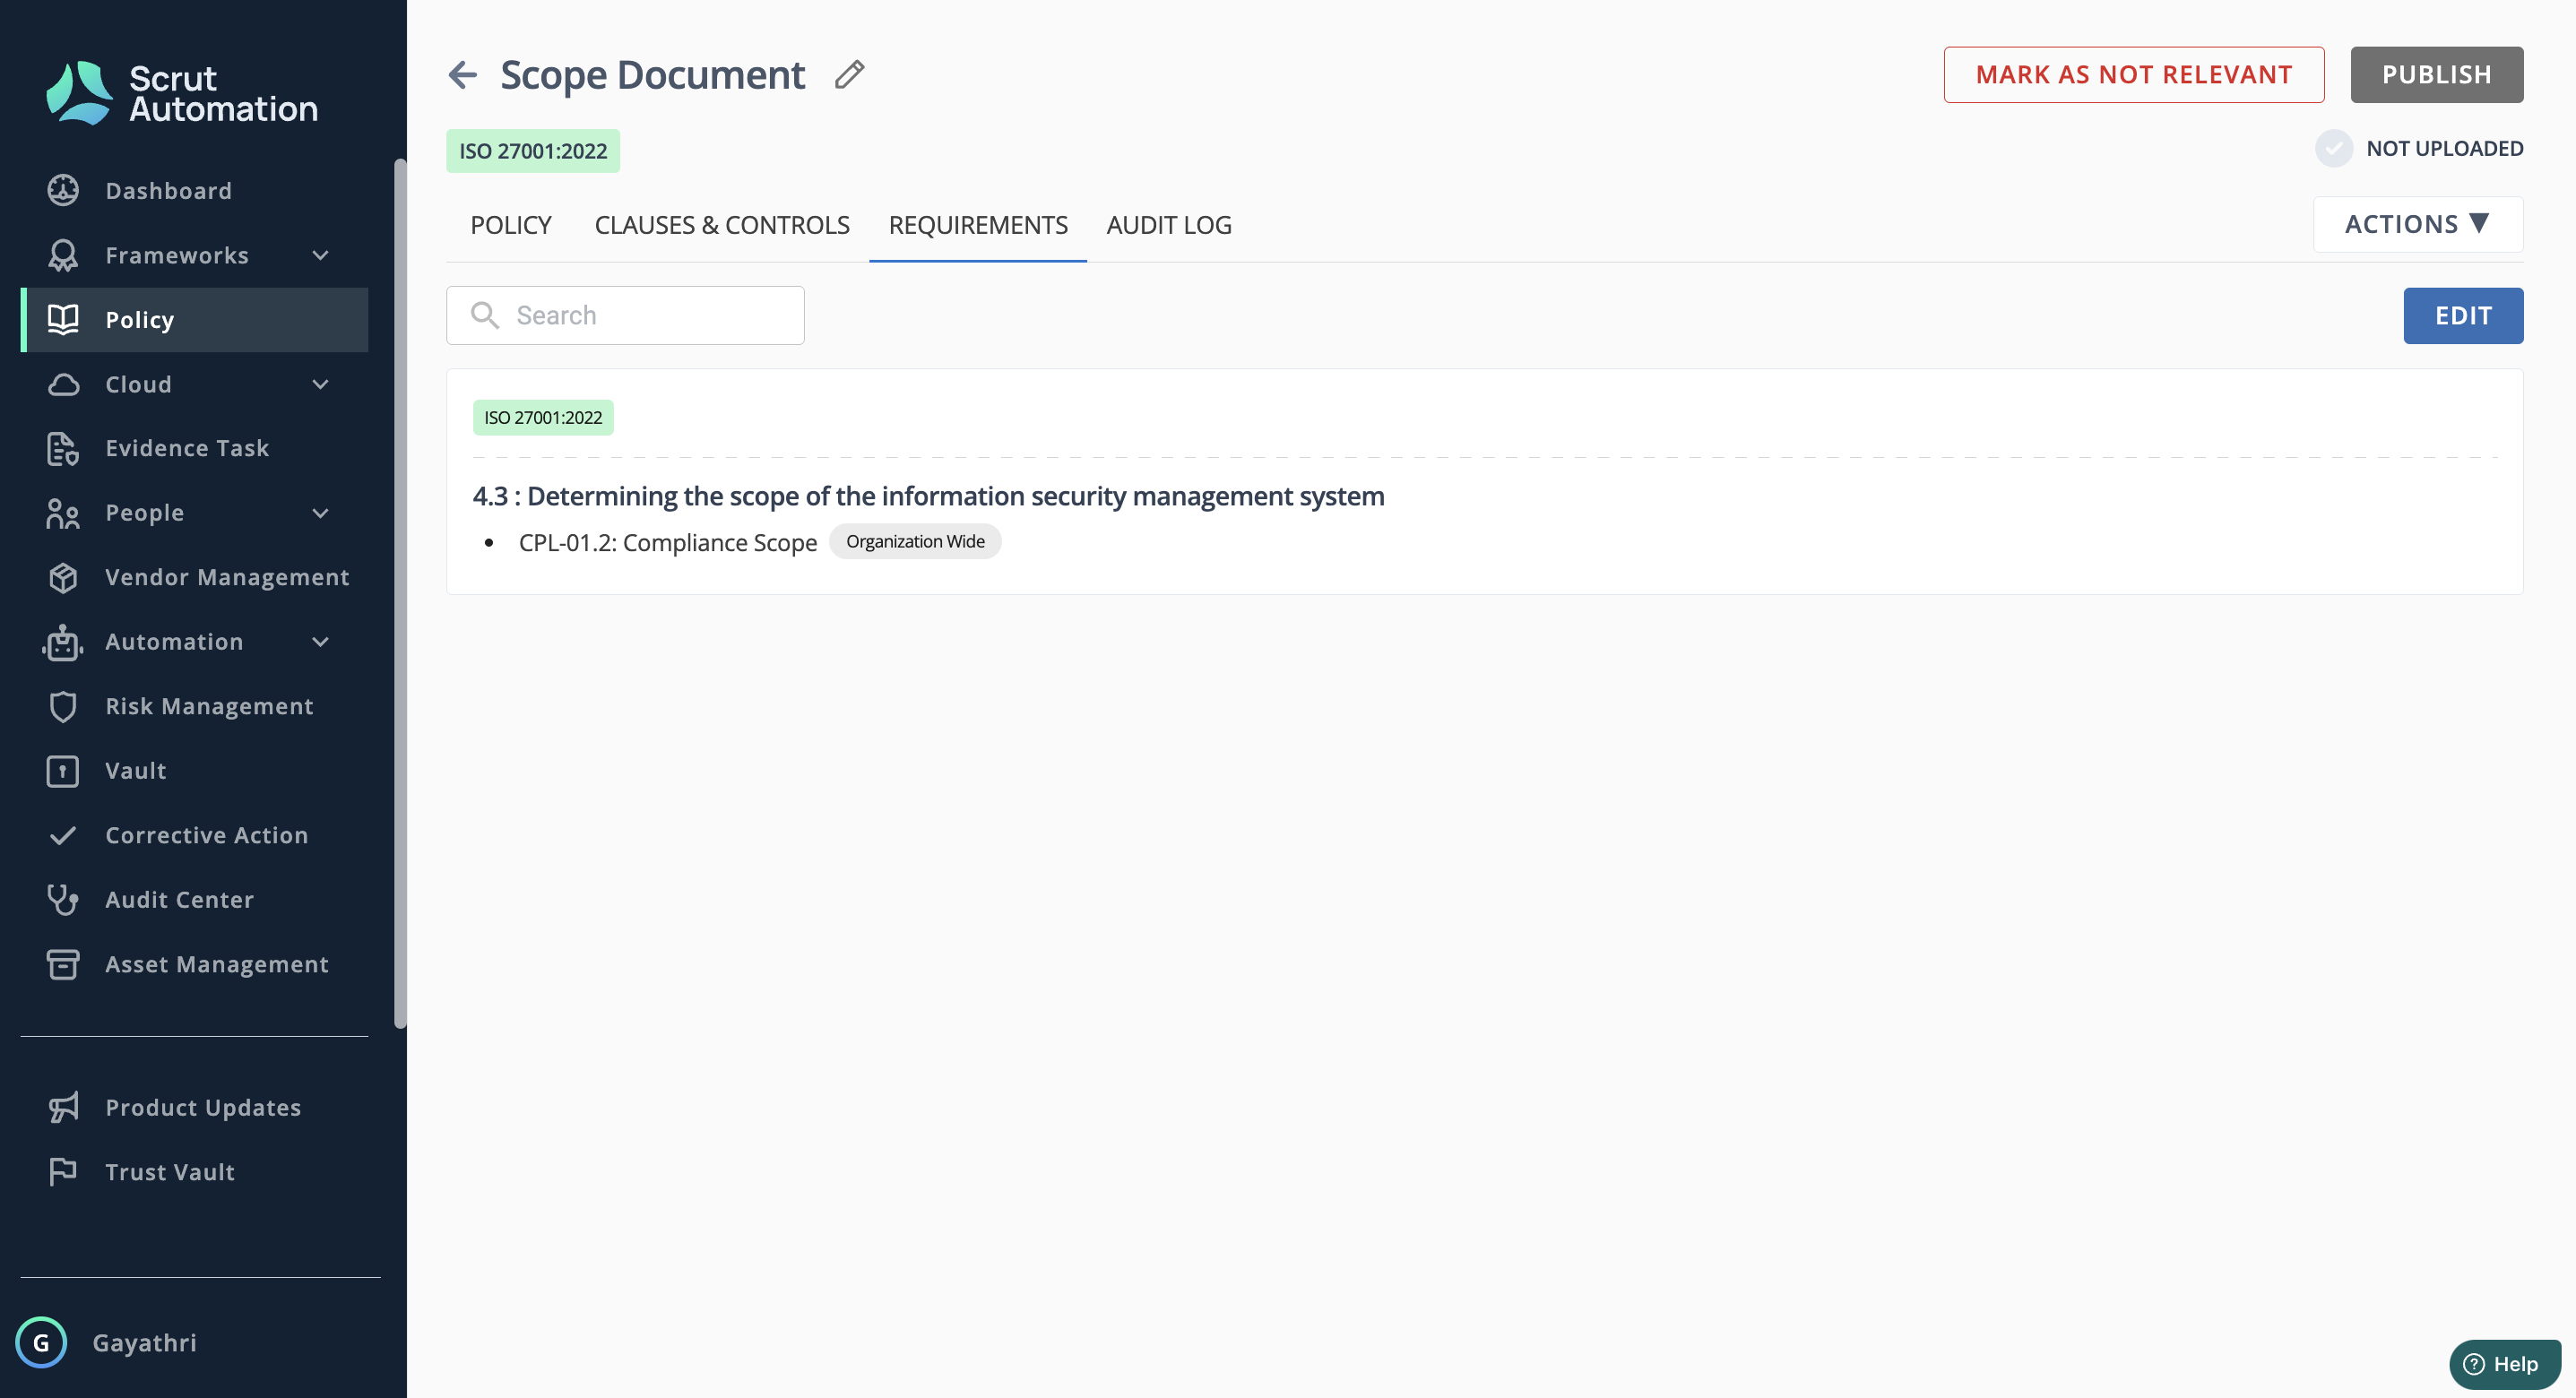
Task: Open the Actions dropdown
Action: (x=2417, y=224)
